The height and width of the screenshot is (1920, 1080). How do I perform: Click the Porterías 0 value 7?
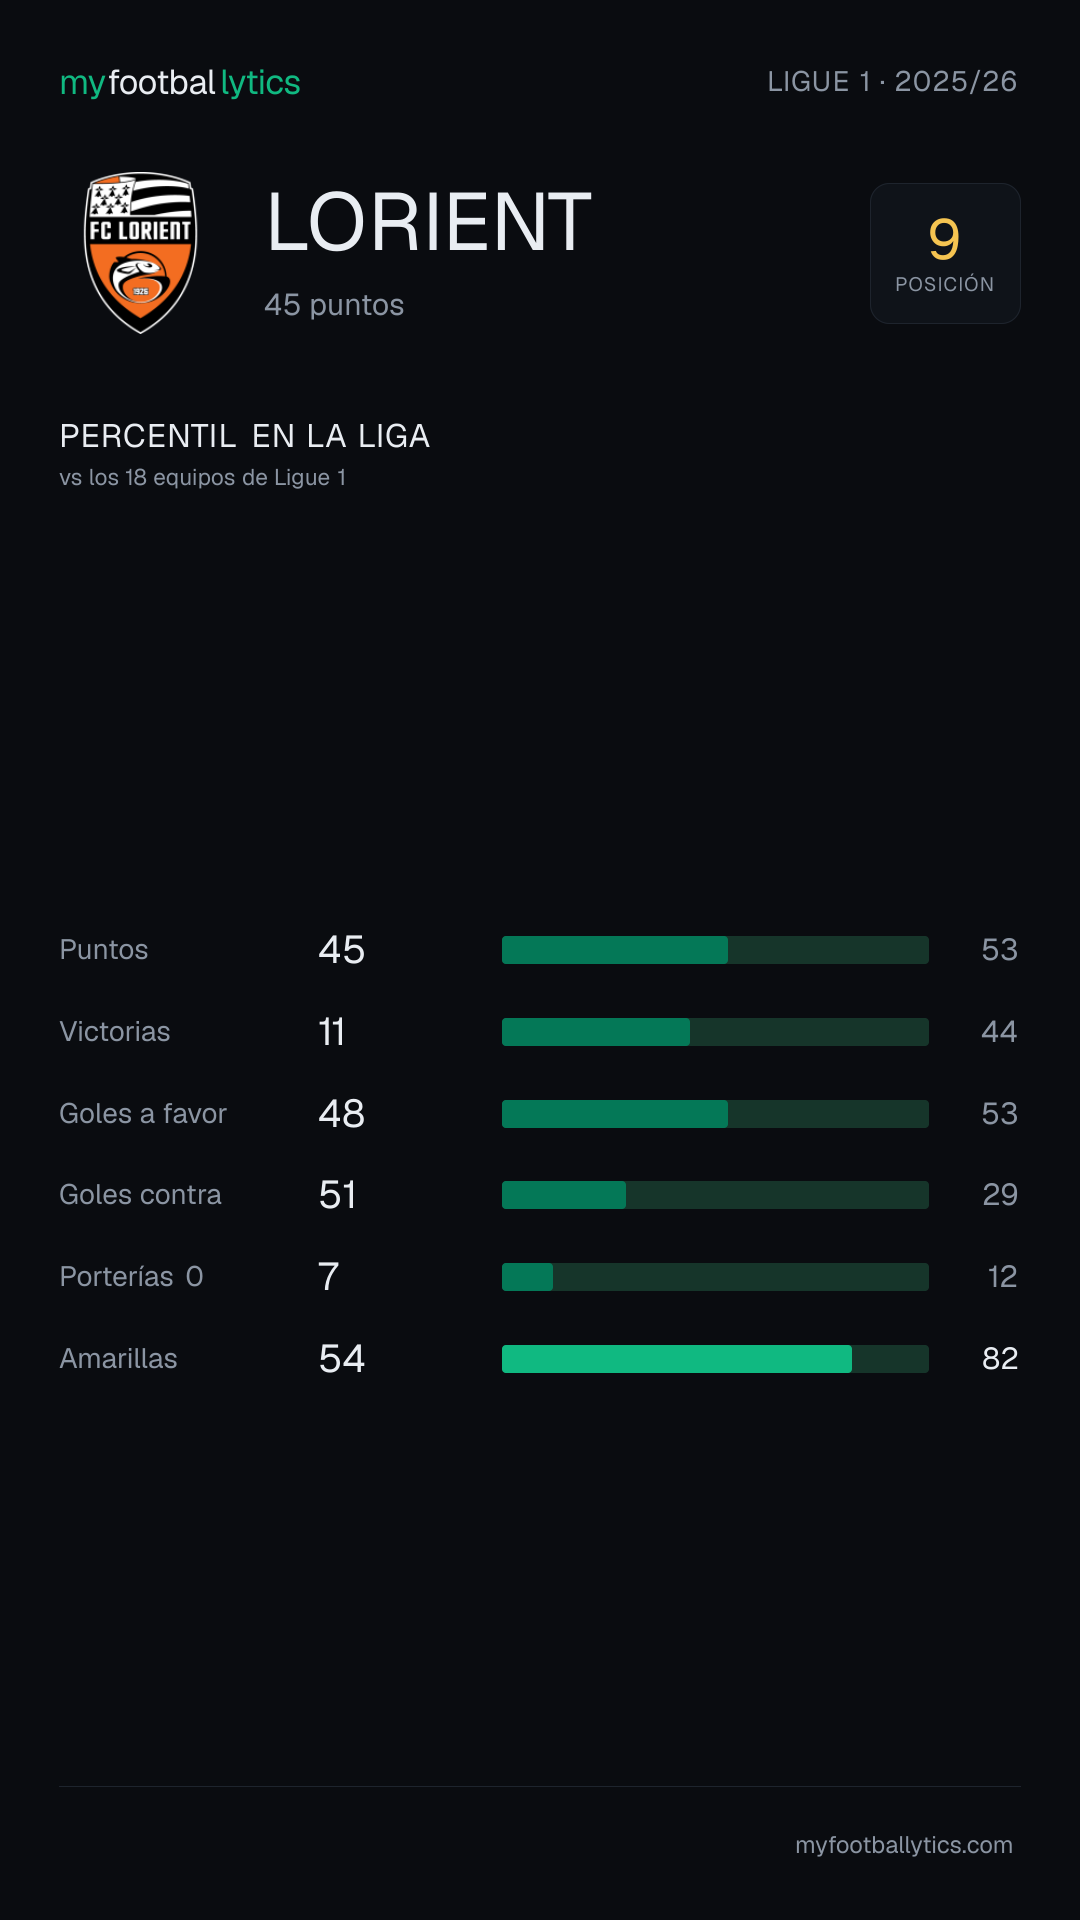tap(329, 1277)
